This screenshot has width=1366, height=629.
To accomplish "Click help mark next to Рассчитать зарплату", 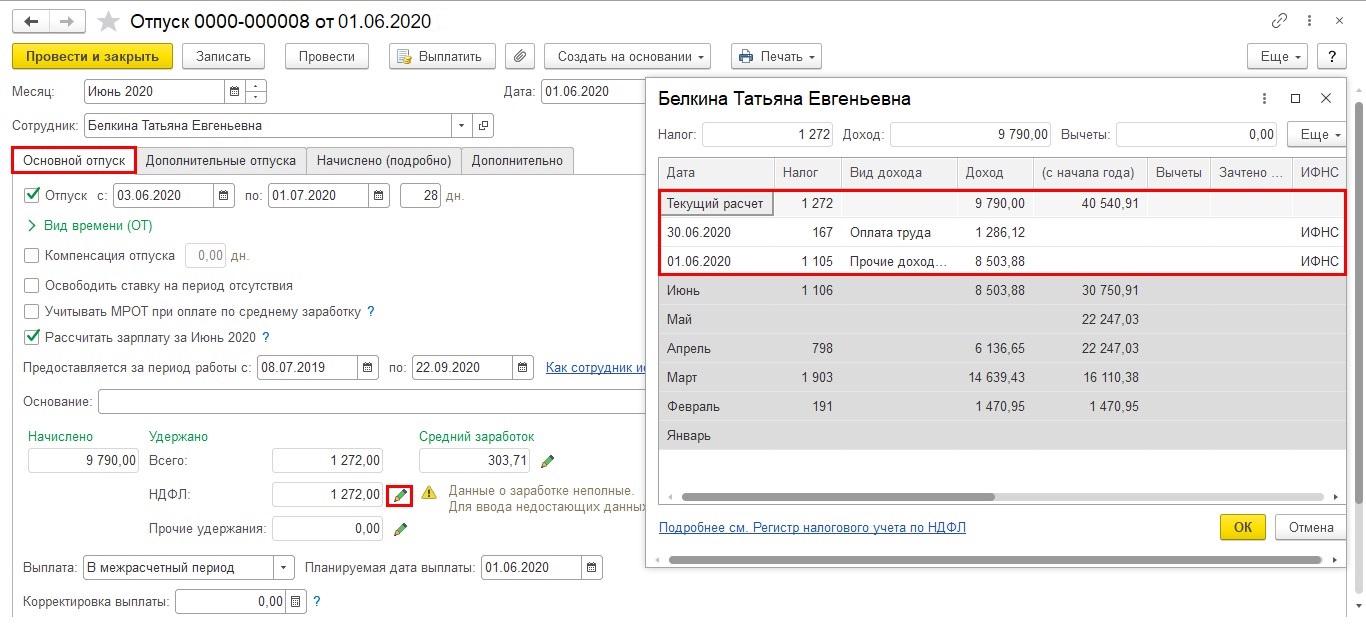I will pyautogui.click(x=266, y=337).
